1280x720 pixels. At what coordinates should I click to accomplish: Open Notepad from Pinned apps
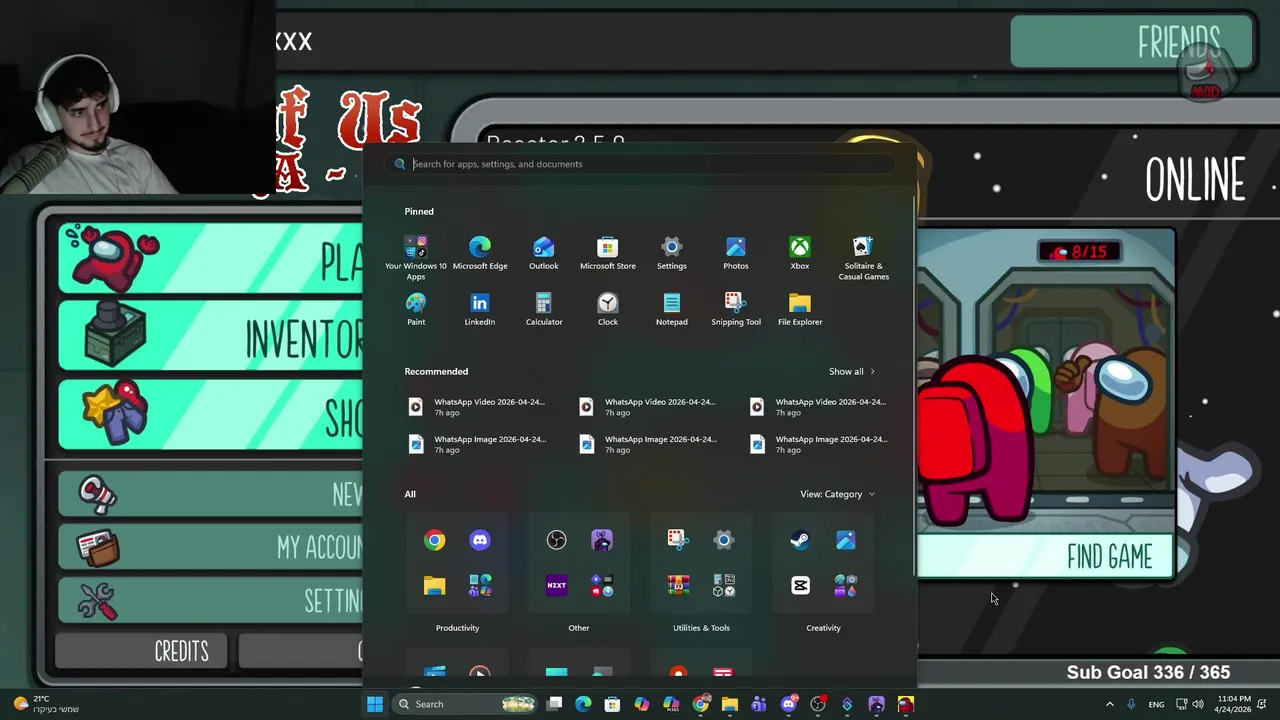click(x=672, y=309)
